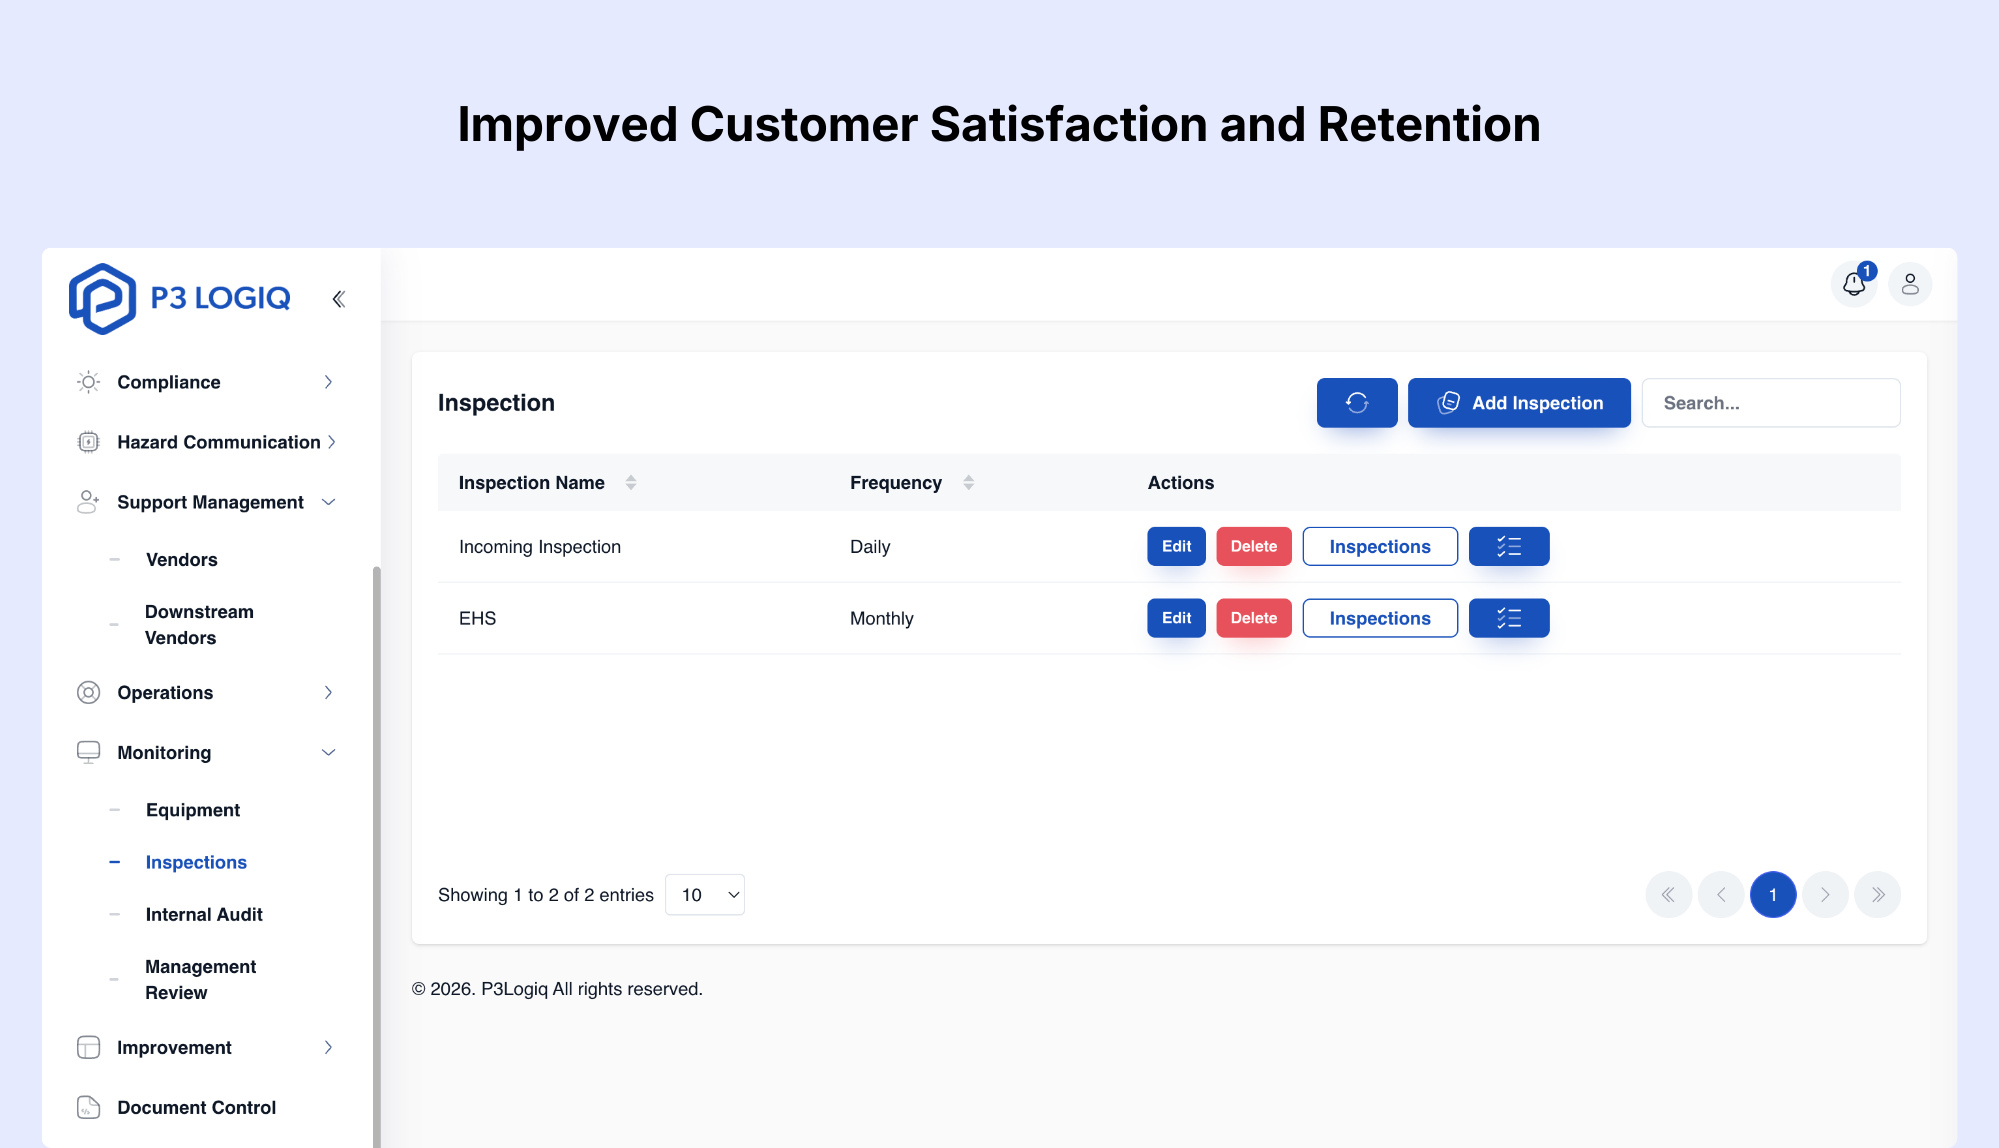Screen dimensions: 1999x1148
Task: Open checklist icon for EHS row
Action: pyautogui.click(x=1509, y=619)
